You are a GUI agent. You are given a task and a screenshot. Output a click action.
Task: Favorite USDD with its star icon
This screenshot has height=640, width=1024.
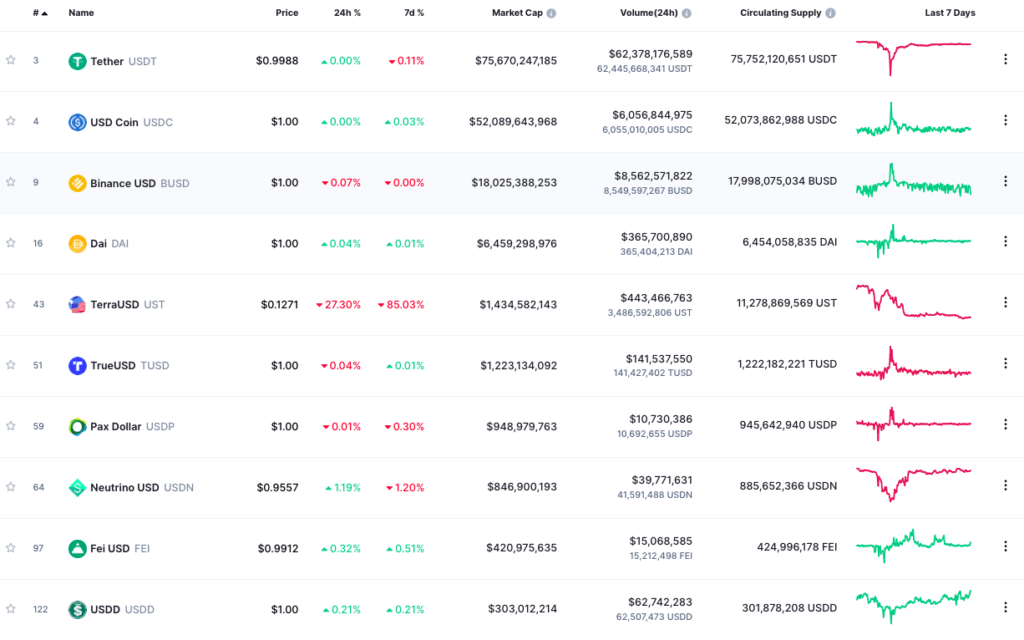tap(11, 608)
